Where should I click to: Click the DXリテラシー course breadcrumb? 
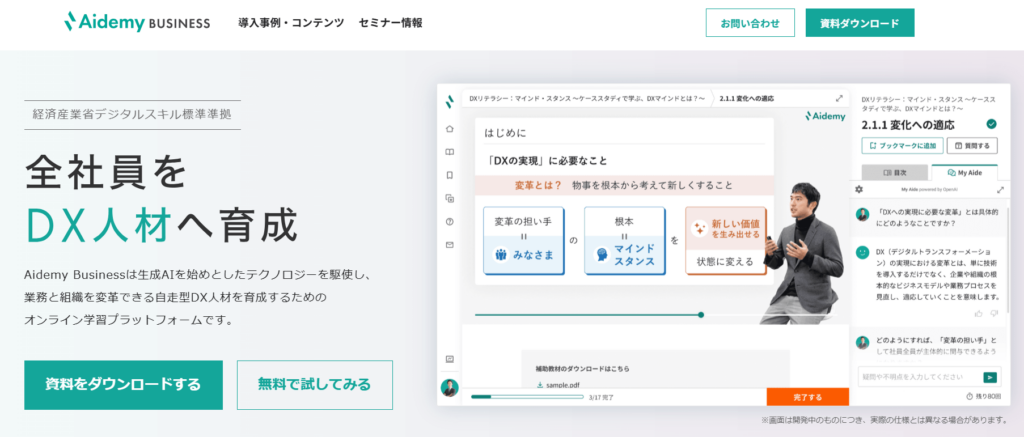coord(586,99)
